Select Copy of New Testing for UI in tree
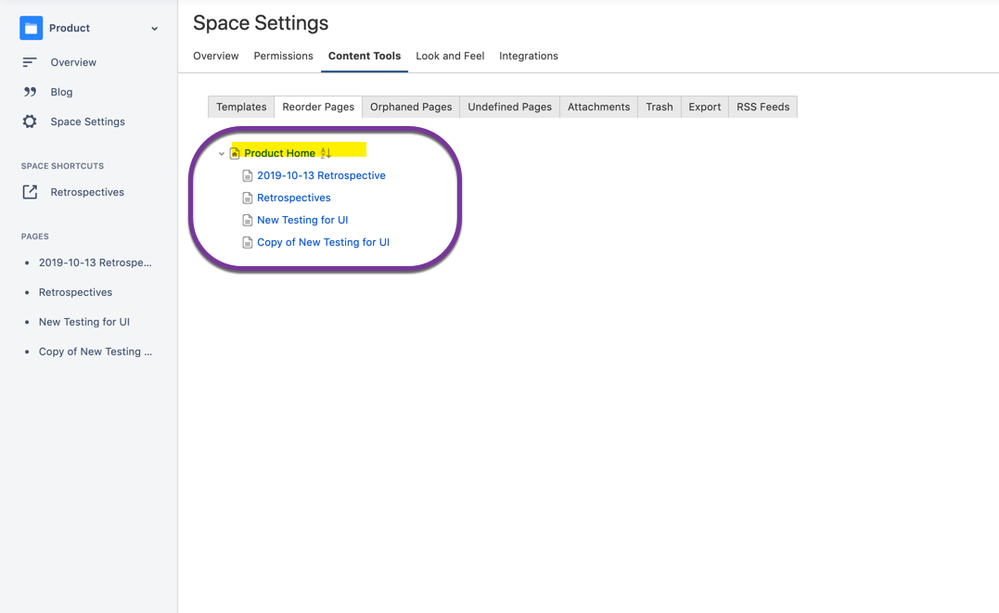999x613 pixels. 323,242
